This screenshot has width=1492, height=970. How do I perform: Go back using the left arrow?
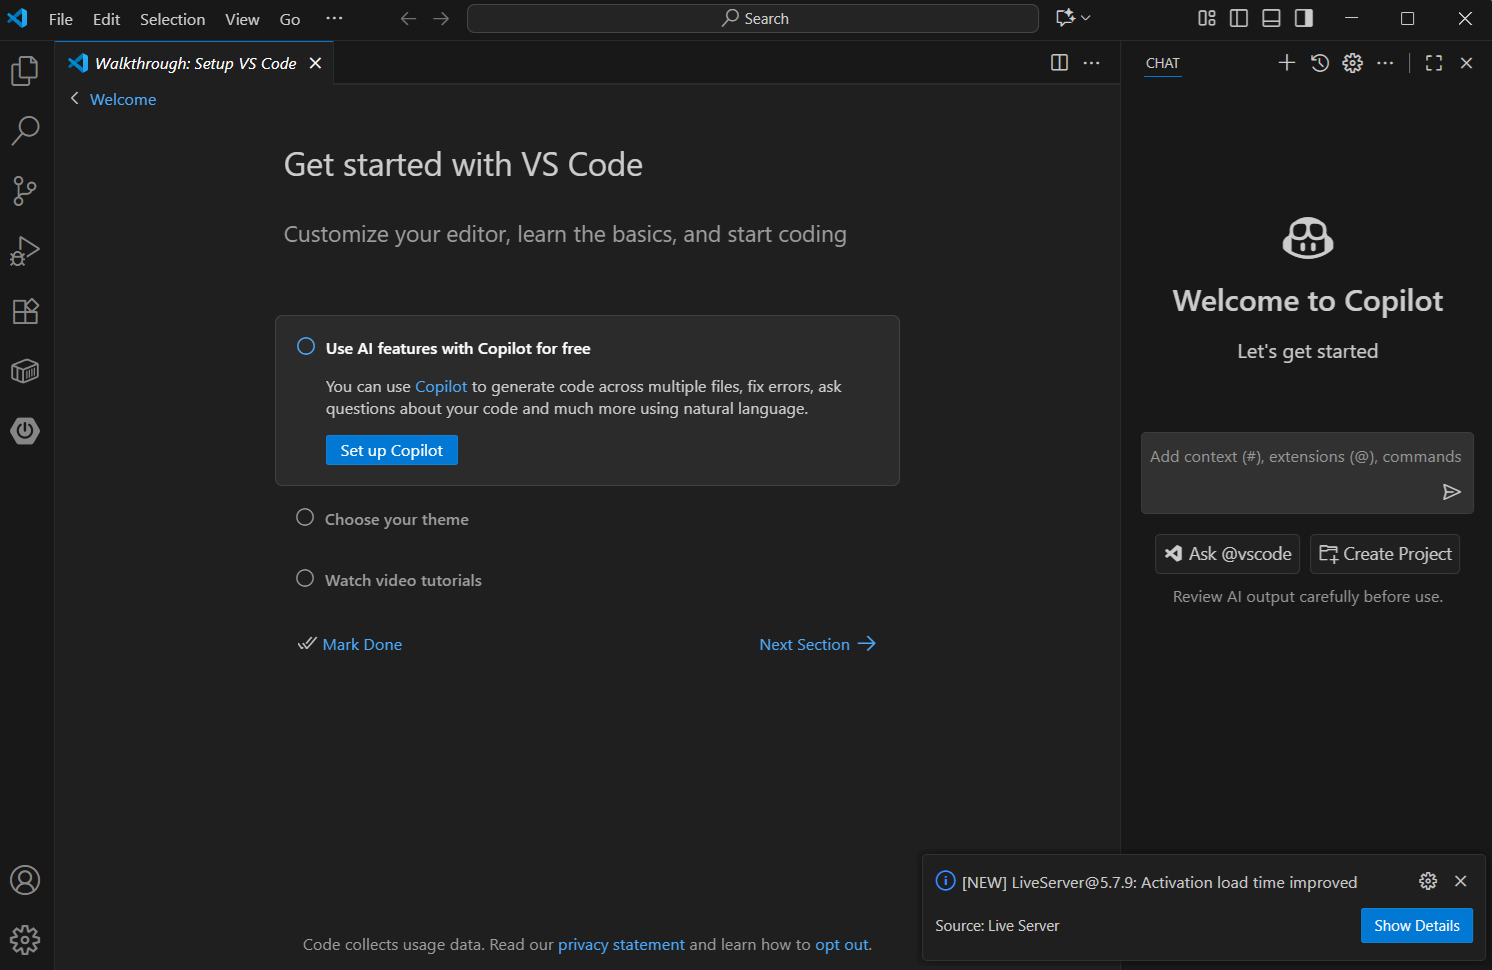coord(408,18)
